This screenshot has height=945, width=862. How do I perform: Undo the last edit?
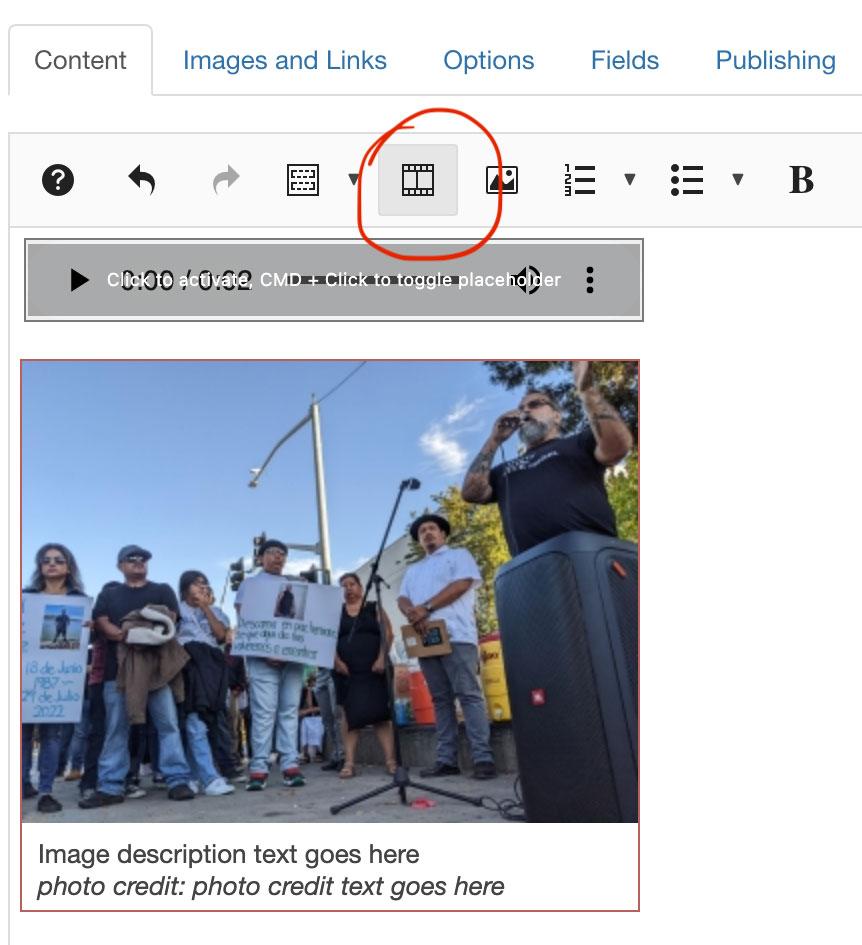(142, 180)
